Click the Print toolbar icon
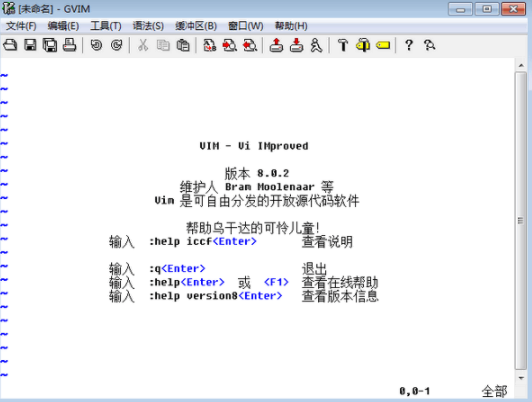This screenshot has height=402, width=532. (x=70, y=45)
